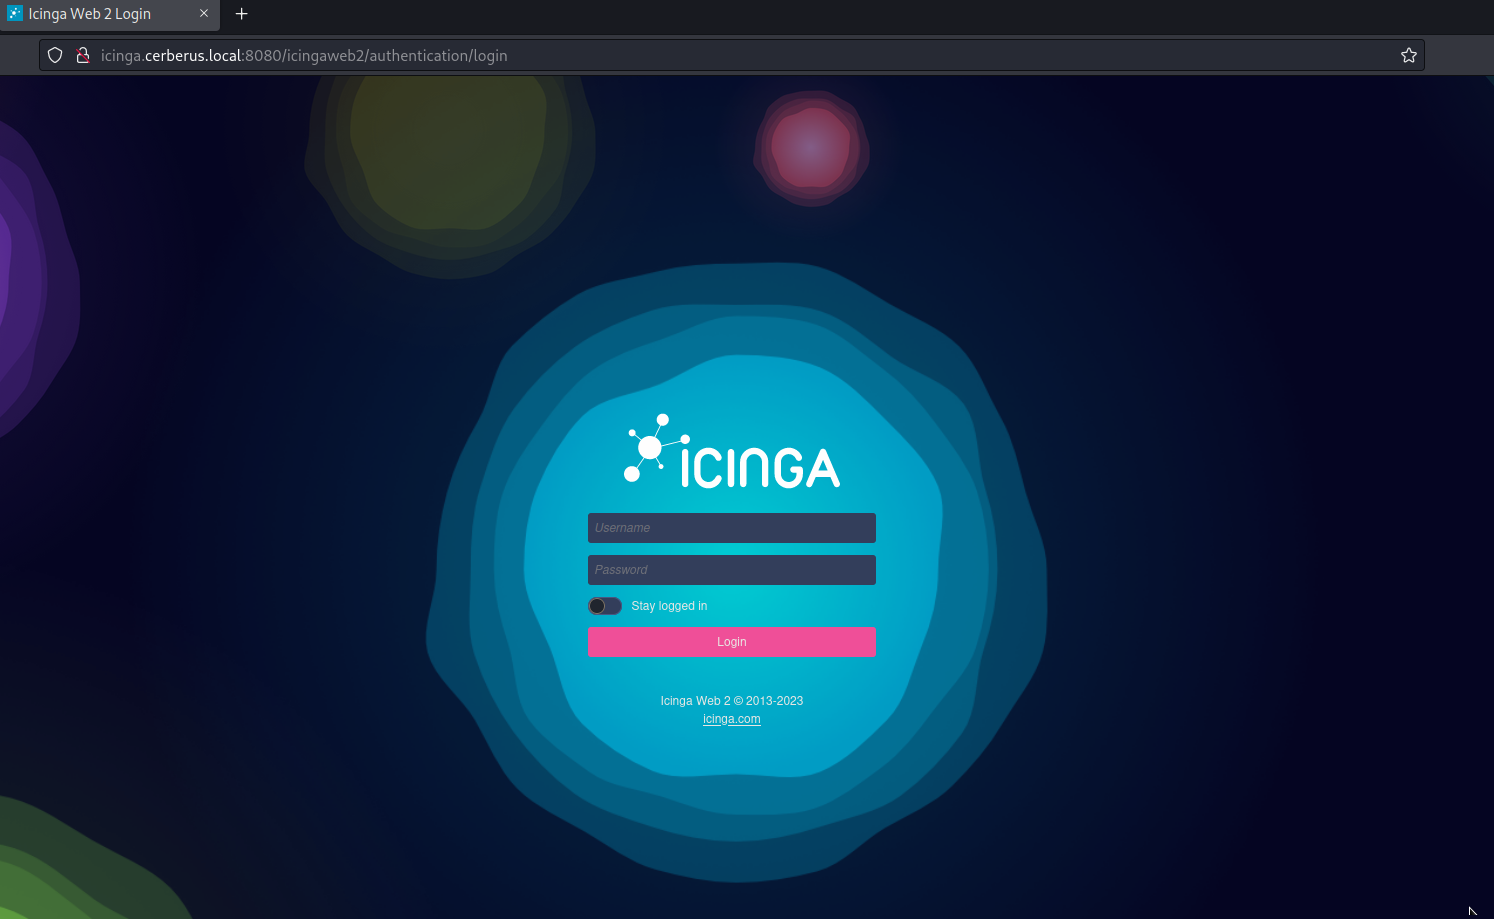The width and height of the screenshot is (1494, 919).
Task: Enable the Stay logged in toggle
Action: [605, 606]
